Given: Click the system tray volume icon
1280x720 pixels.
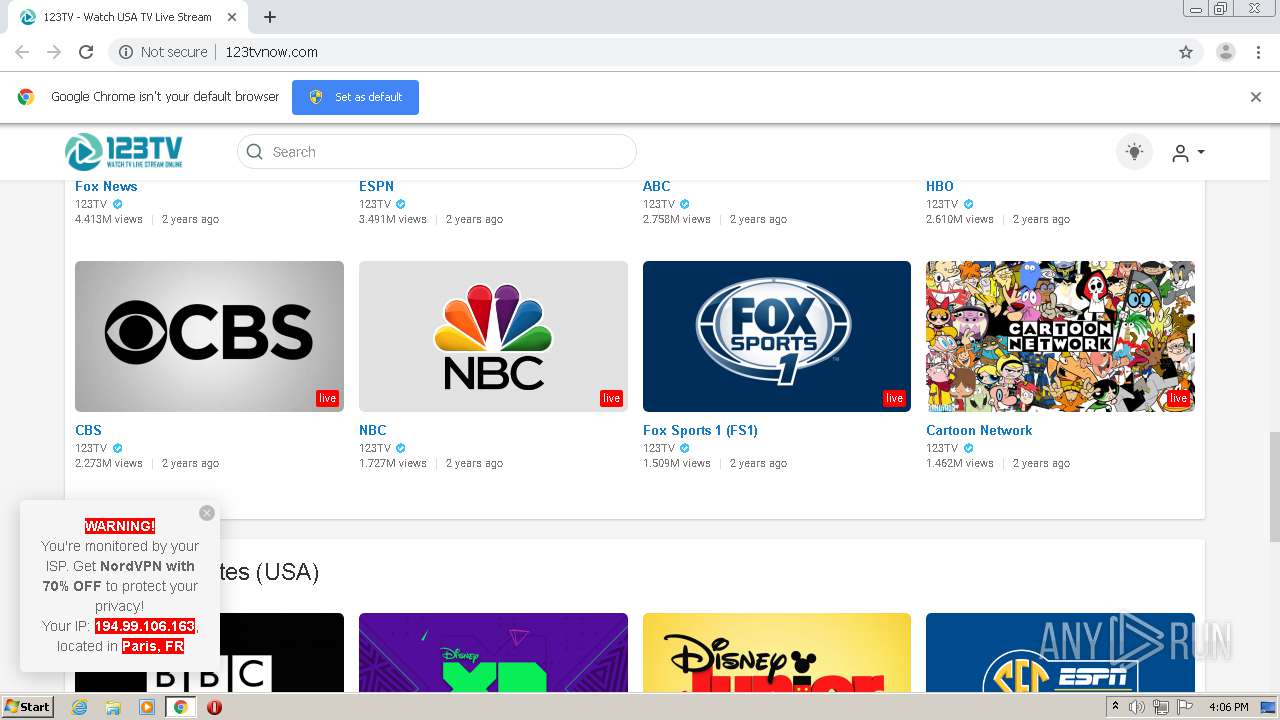Looking at the screenshot, I should click(x=1137, y=707).
